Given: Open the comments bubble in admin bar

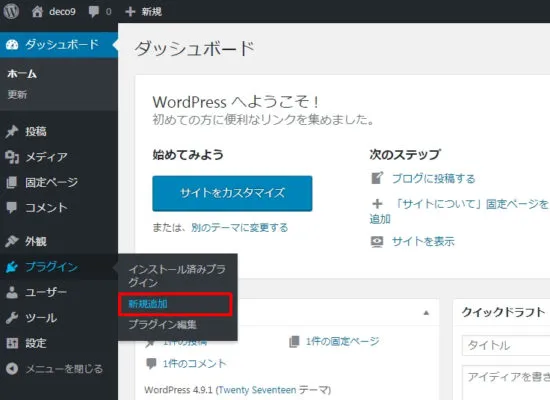Looking at the screenshot, I should pyautogui.click(x=94, y=12).
